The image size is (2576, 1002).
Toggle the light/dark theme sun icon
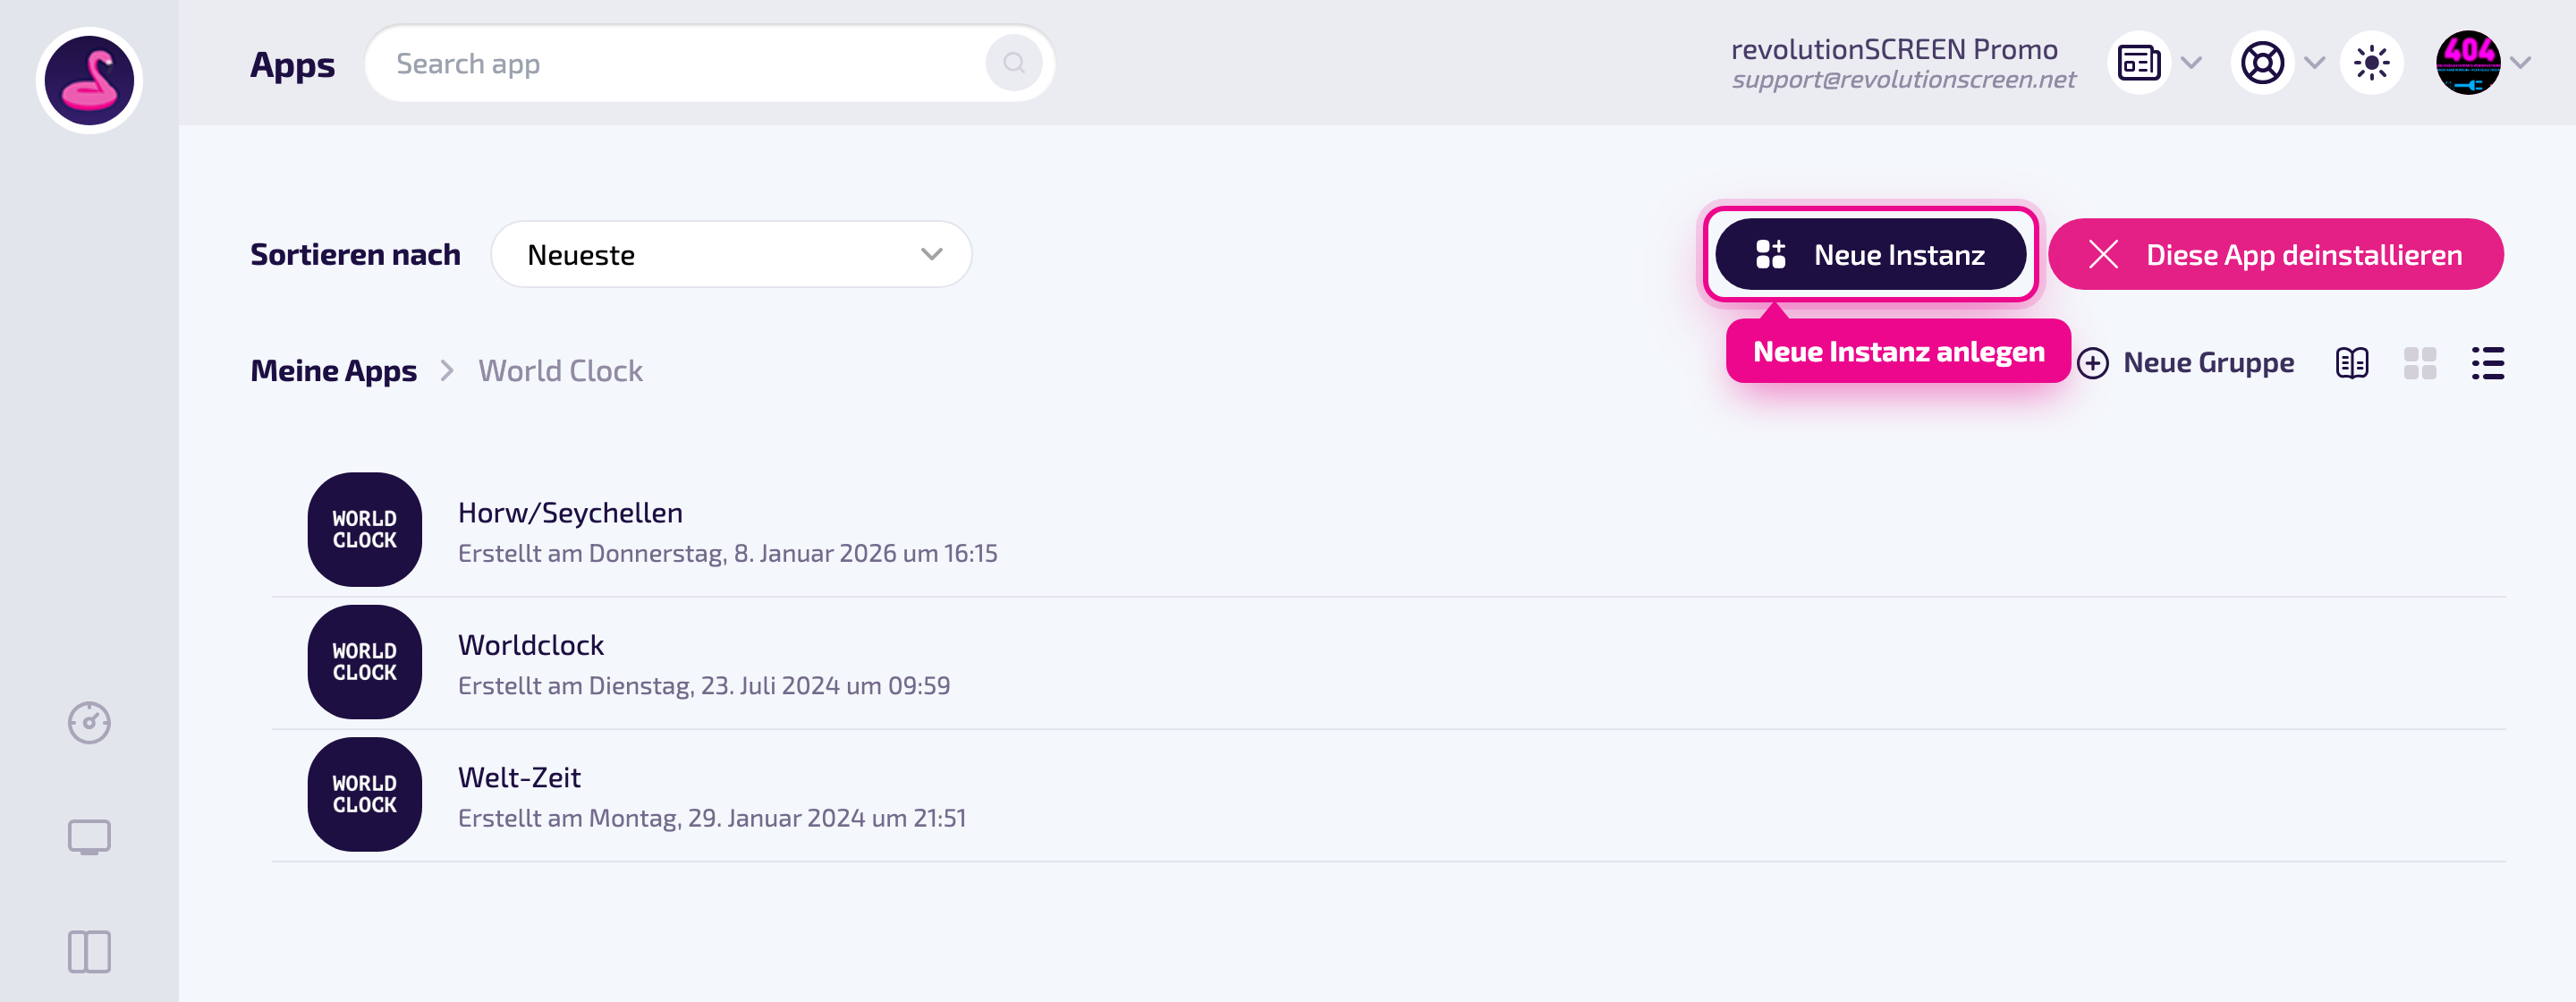pos(2371,63)
